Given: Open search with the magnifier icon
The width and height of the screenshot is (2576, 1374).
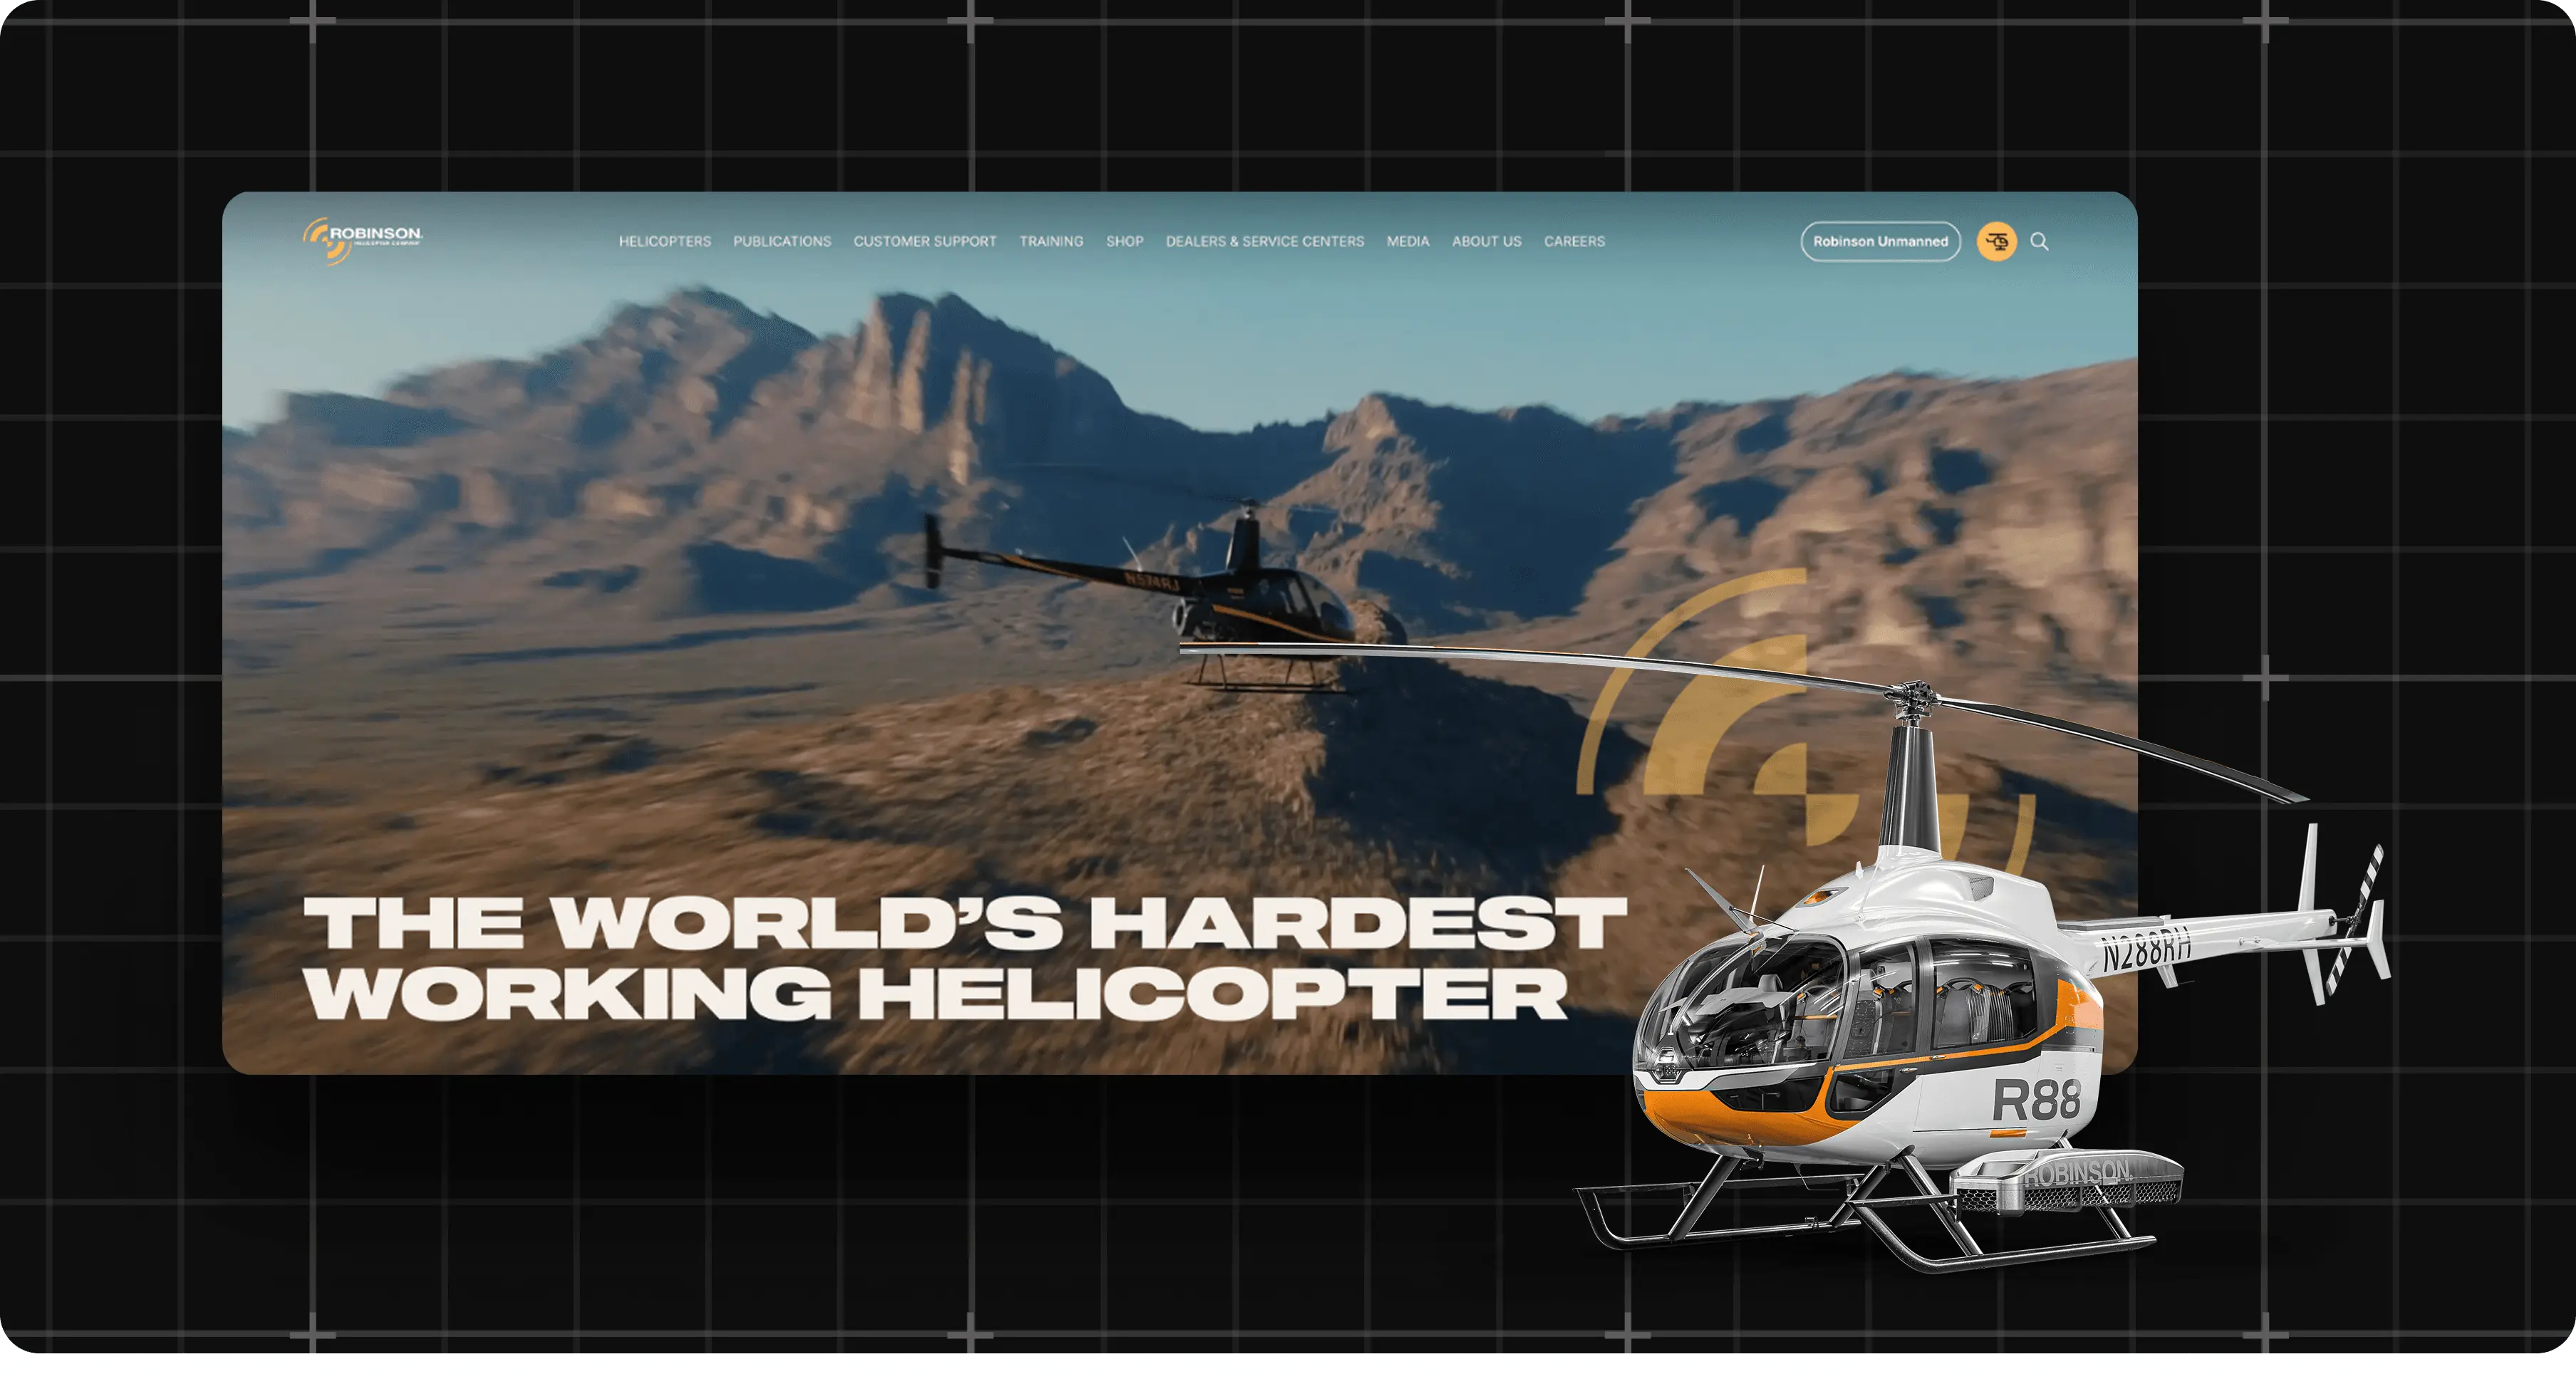Looking at the screenshot, I should pos(2039,241).
